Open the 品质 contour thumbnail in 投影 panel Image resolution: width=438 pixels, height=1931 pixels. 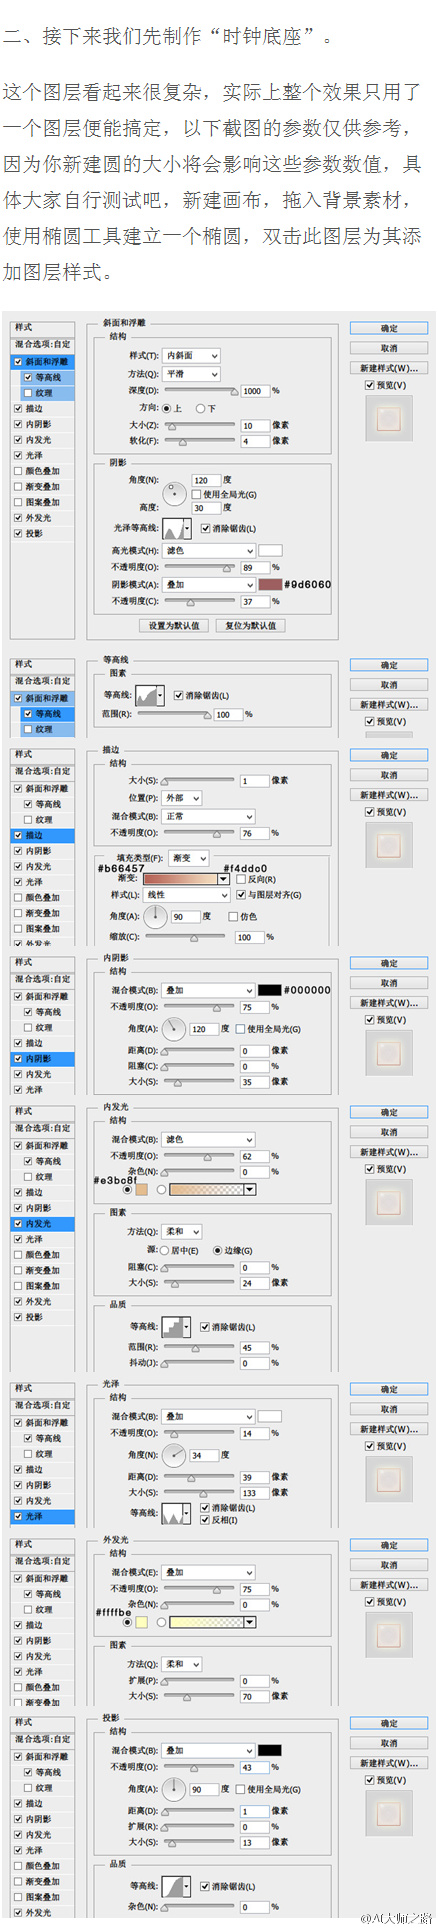click(x=176, y=1886)
